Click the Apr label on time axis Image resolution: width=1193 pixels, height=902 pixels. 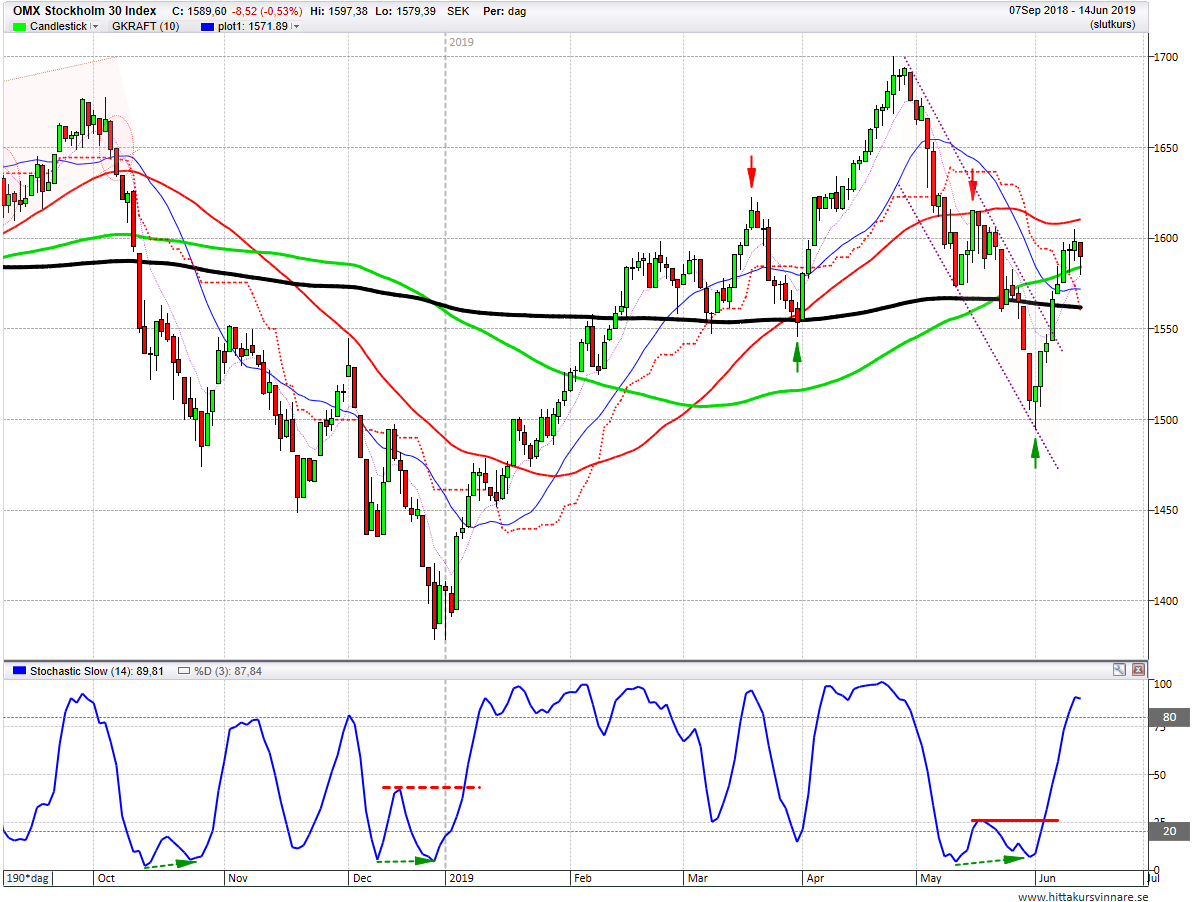click(x=815, y=878)
